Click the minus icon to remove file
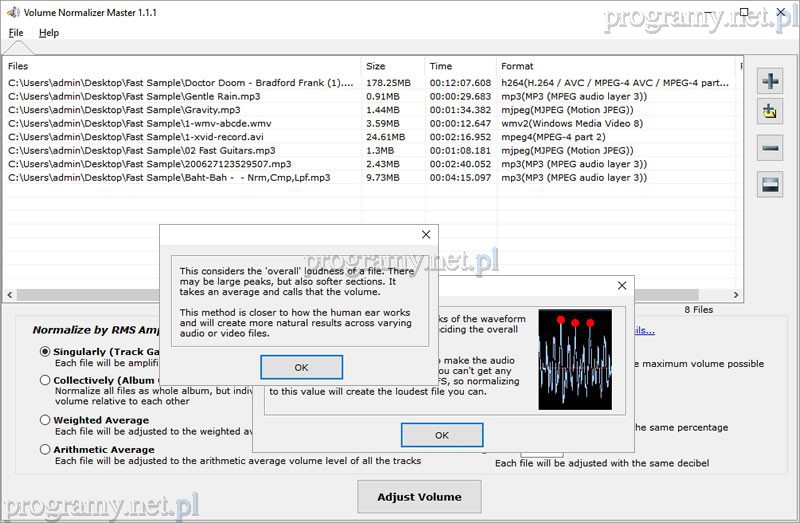This screenshot has height=523, width=800. tap(769, 149)
